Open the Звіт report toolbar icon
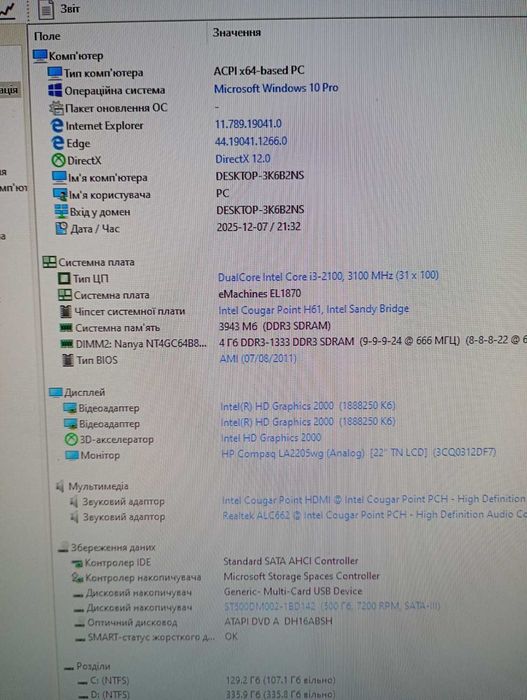Screen dimensions: 527x700 pyautogui.click(x=47, y=9)
